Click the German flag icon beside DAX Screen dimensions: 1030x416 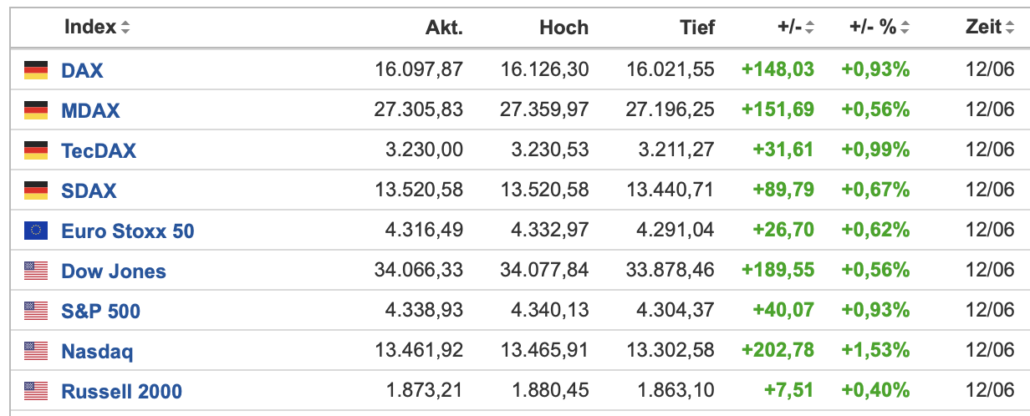pos(36,70)
